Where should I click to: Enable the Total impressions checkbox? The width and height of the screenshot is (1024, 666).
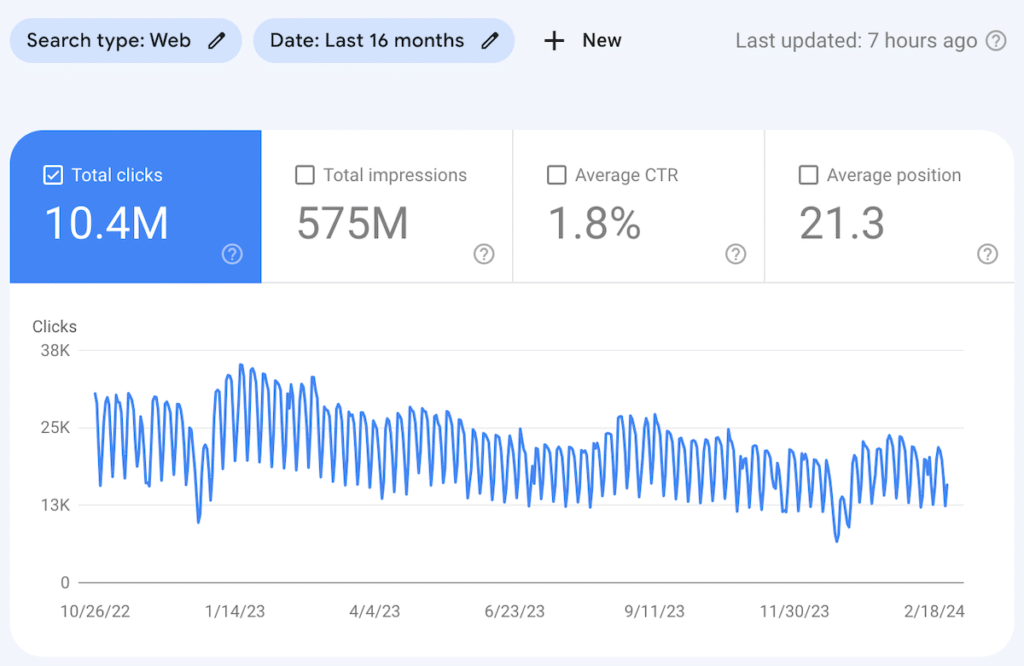[x=305, y=175]
